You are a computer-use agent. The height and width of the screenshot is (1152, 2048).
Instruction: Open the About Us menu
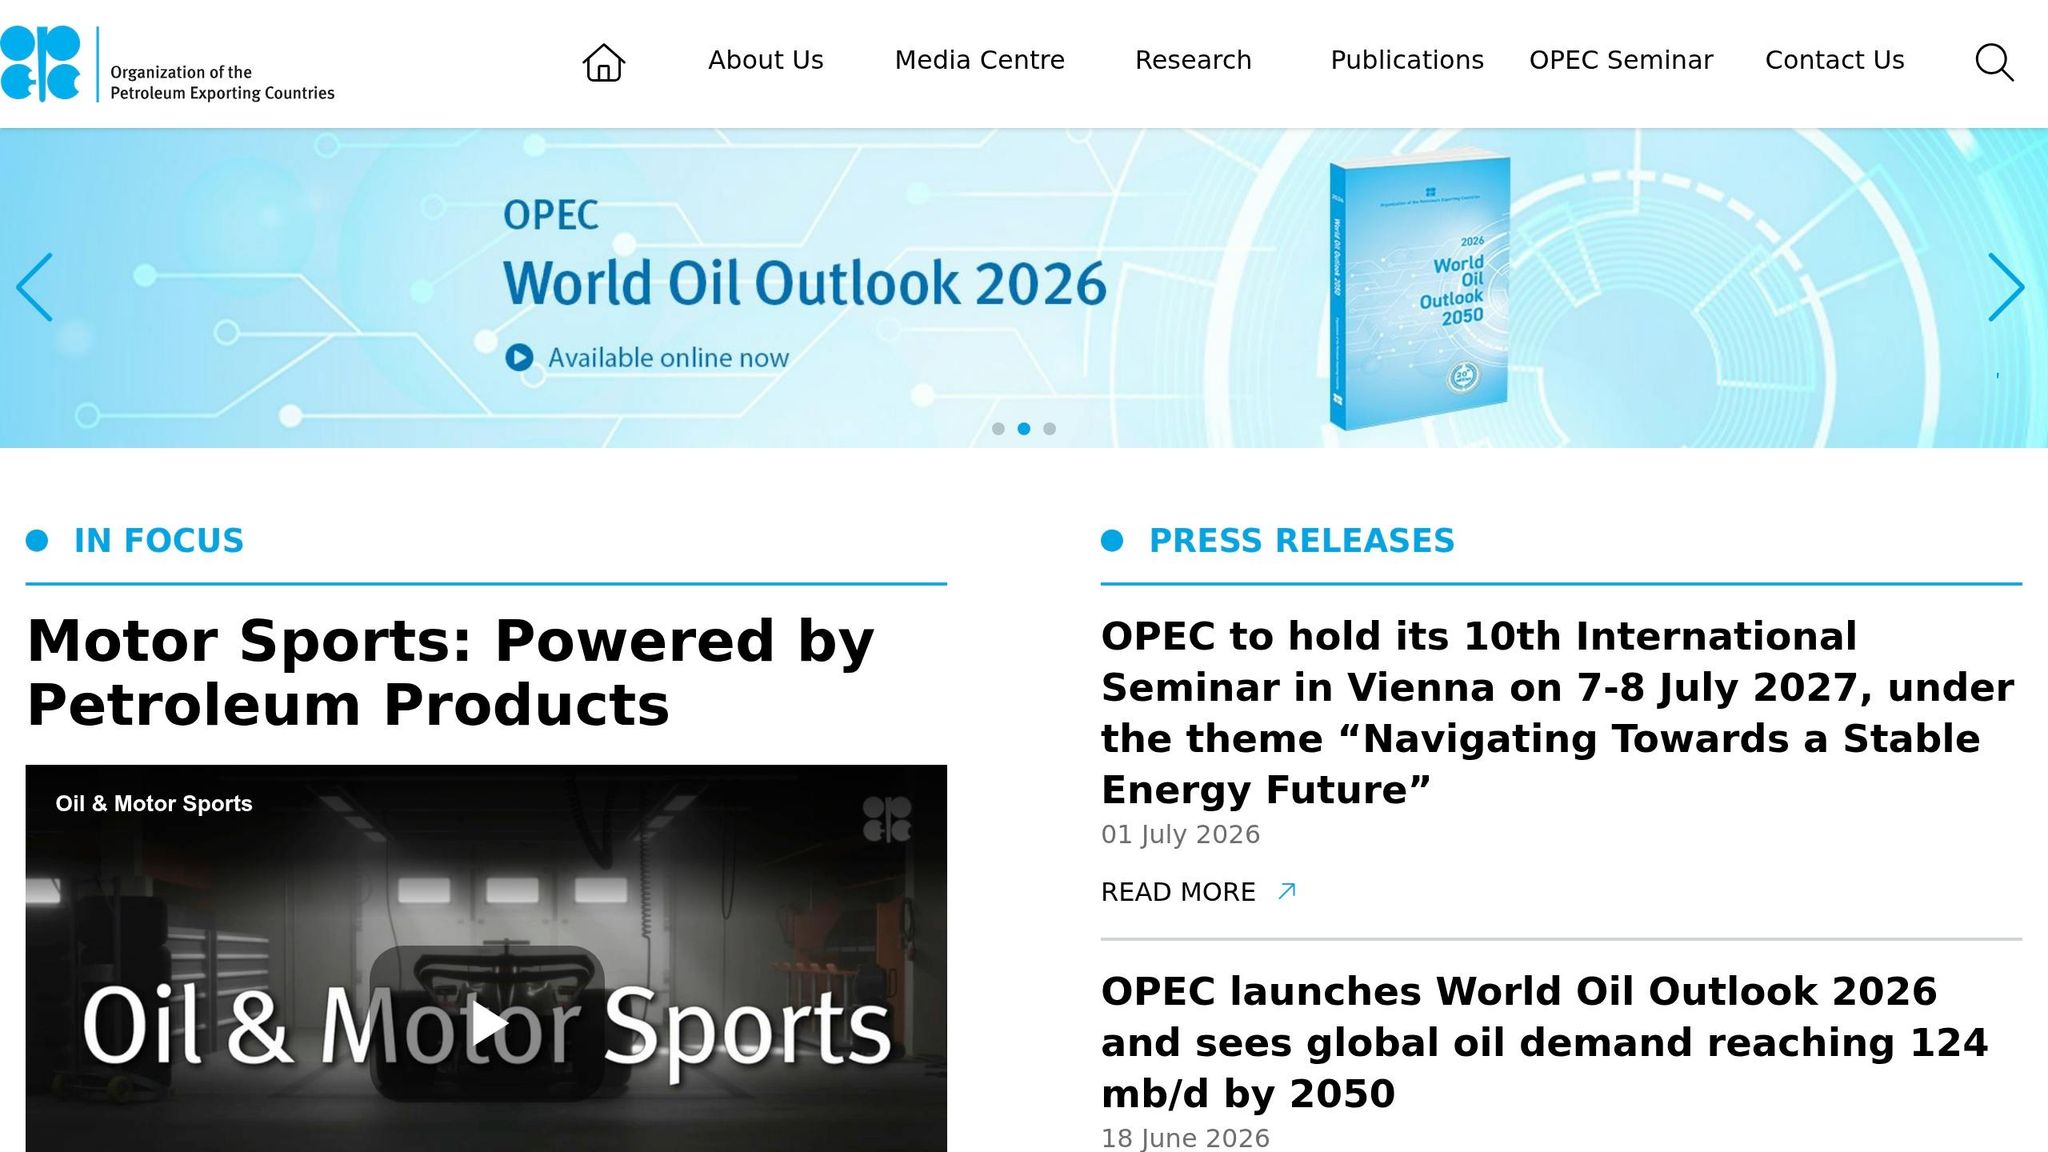click(766, 60)
